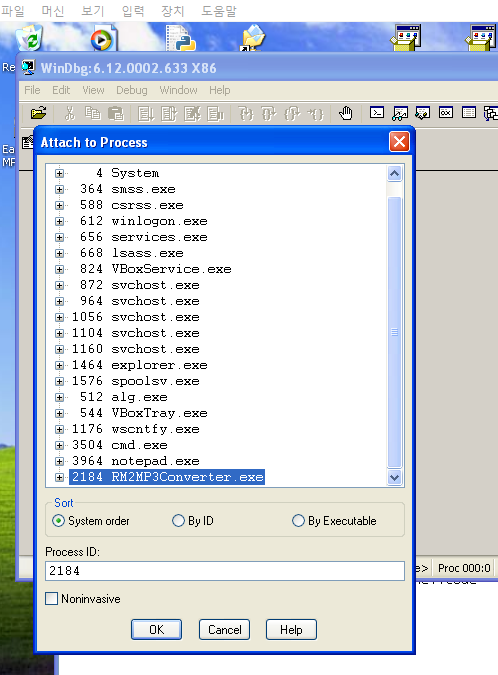498x675 pixels.
Task: Expand the winlogon.exe process node
Action: [59, 221]
